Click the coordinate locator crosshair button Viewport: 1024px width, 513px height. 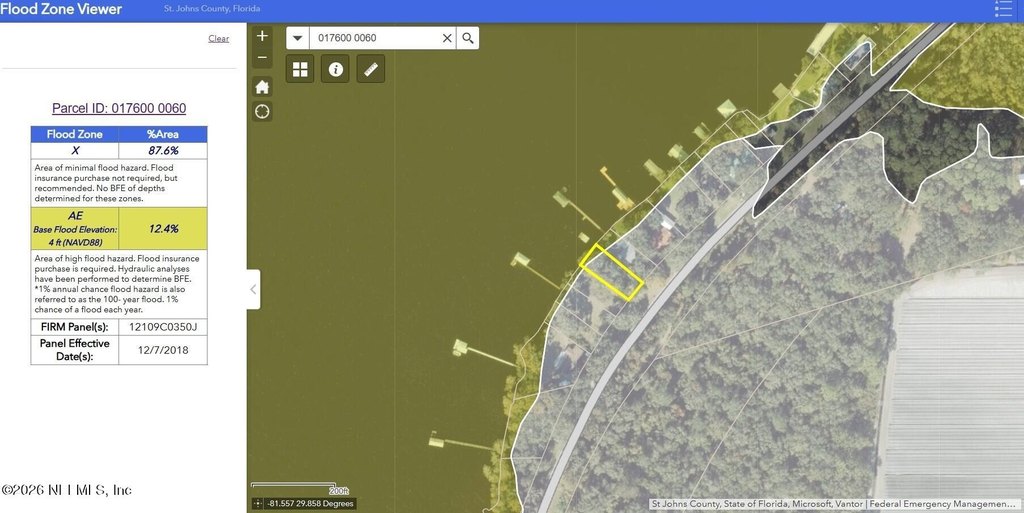(259, 504)
